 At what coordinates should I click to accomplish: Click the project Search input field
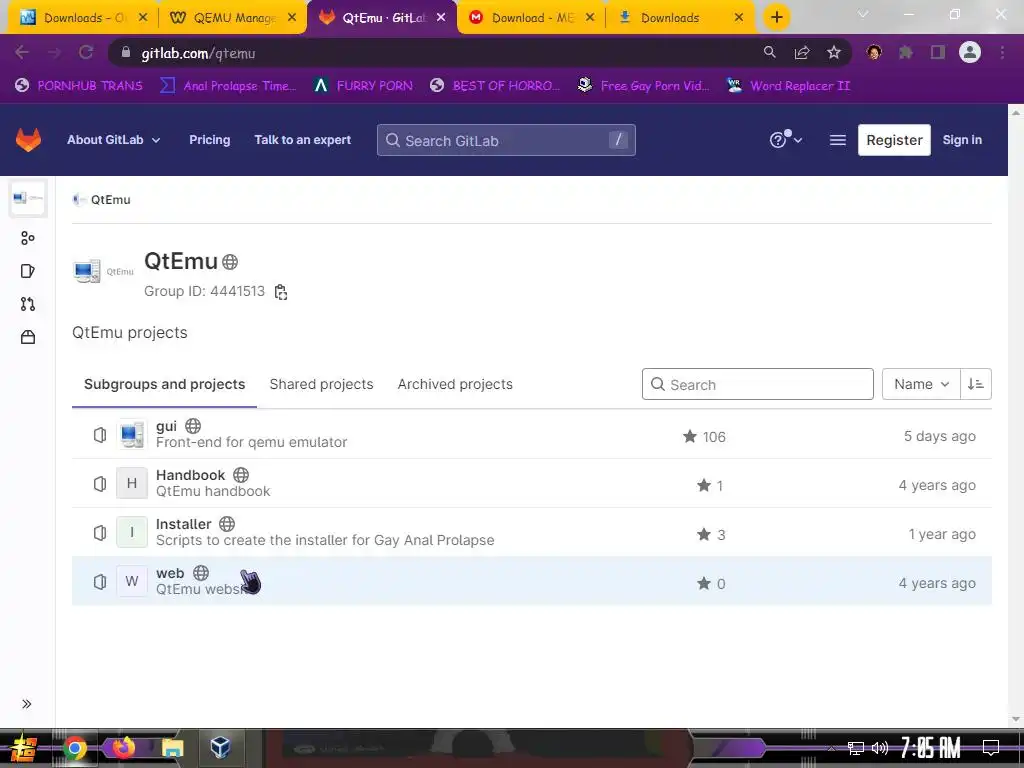point(758,384)
